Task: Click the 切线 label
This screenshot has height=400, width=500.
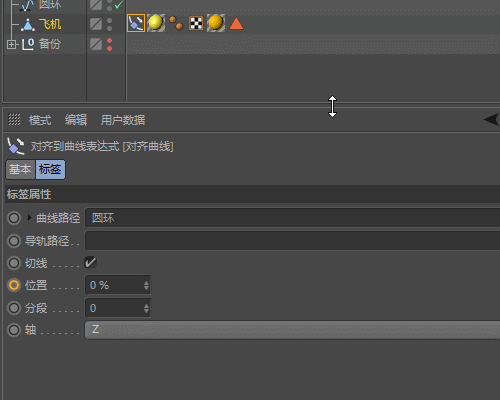Action: (36, 263)
